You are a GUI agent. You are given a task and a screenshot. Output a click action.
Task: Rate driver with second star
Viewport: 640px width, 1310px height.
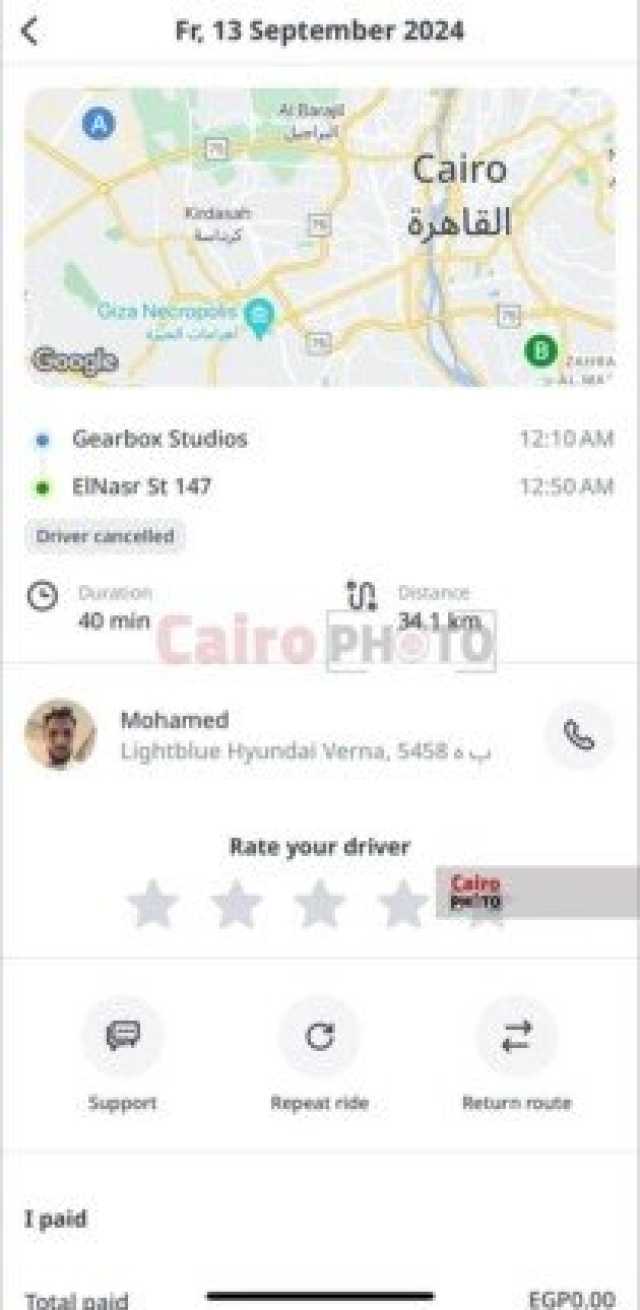pos(236,903)
